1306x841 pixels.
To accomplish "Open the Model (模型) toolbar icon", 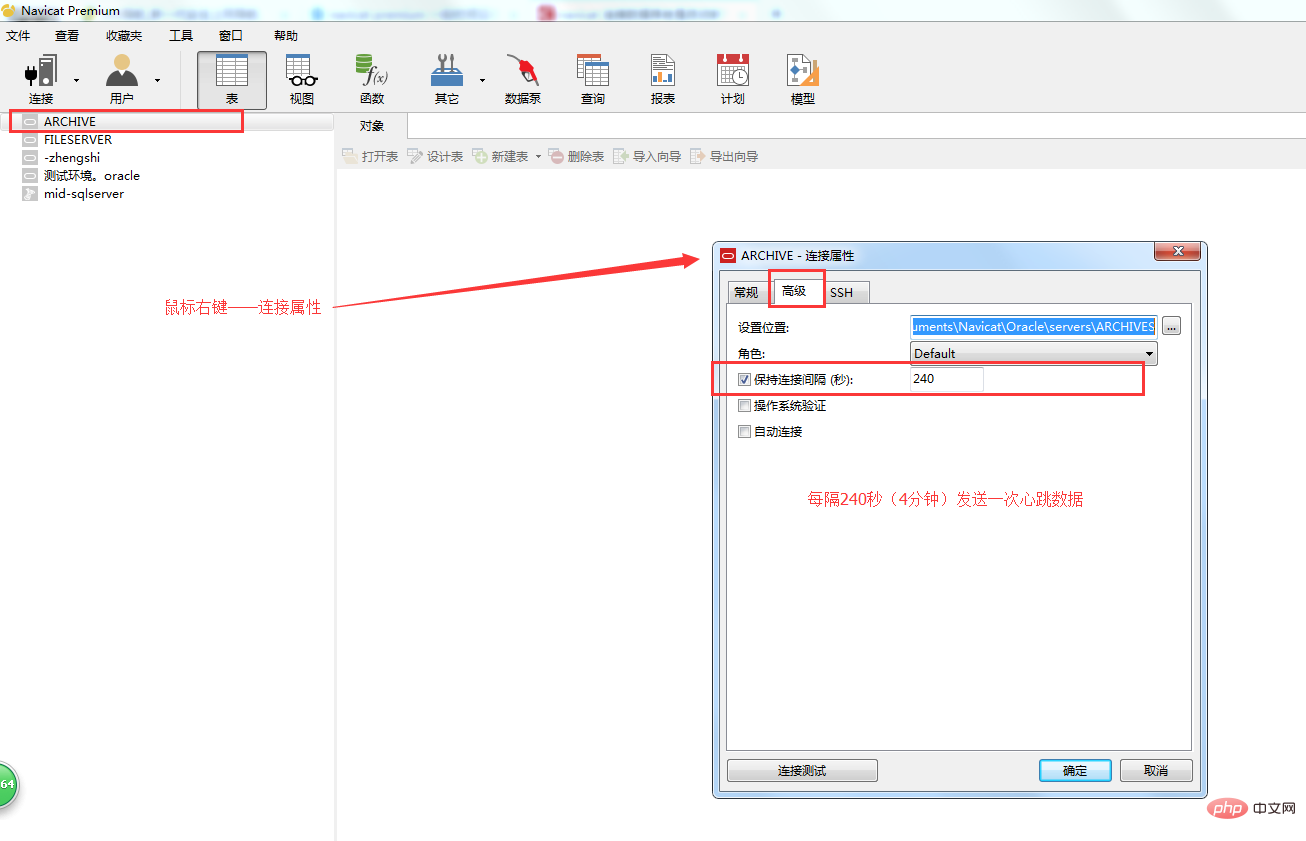I will 803,80.
